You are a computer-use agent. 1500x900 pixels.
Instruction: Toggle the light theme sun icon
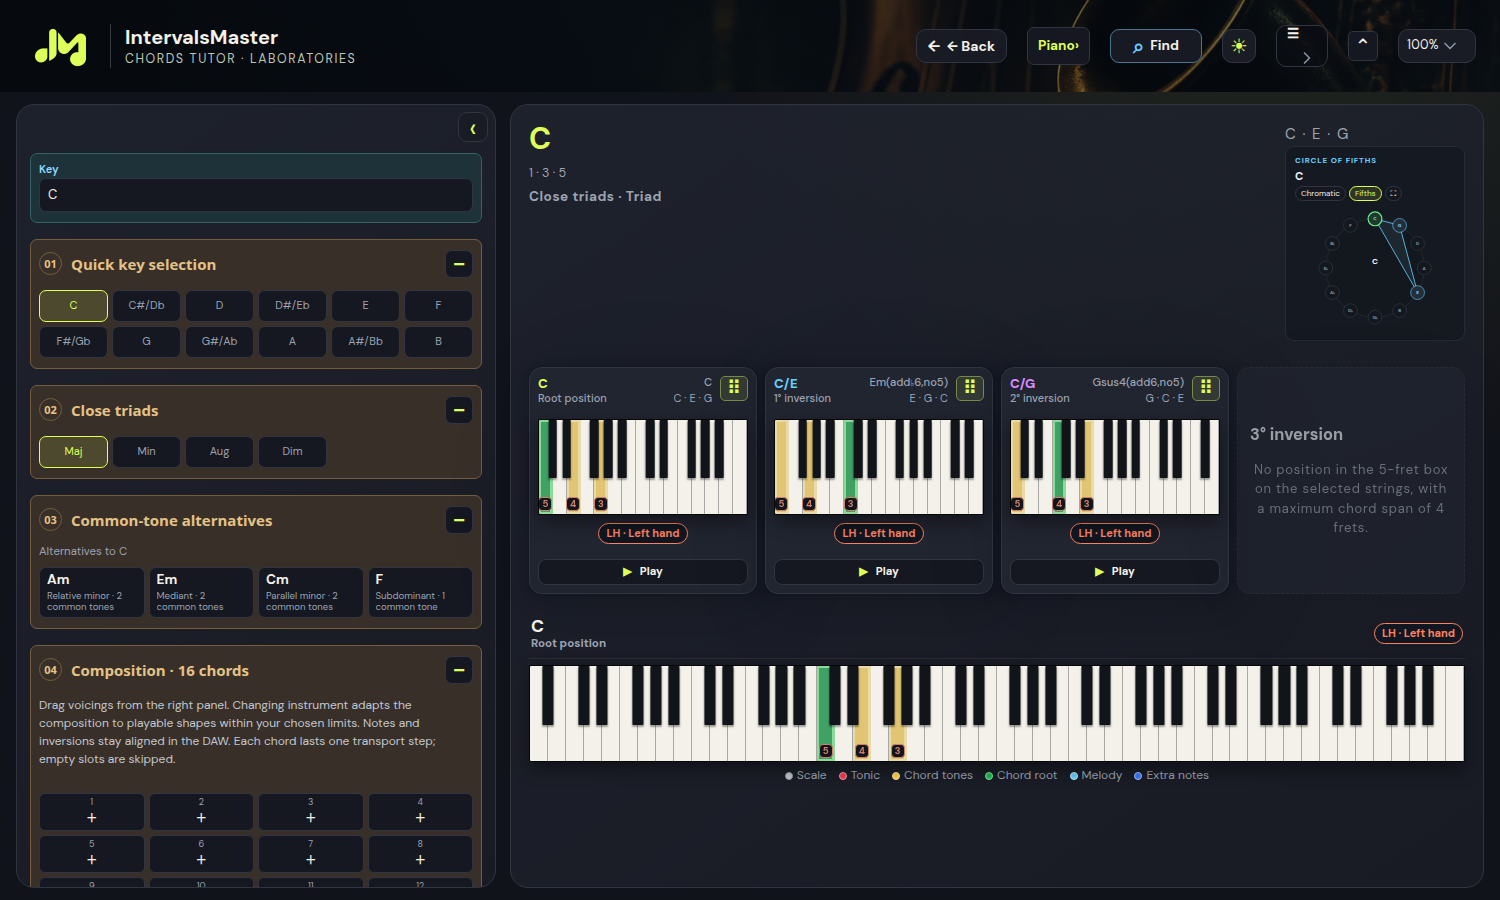[x=1239, y=46]
